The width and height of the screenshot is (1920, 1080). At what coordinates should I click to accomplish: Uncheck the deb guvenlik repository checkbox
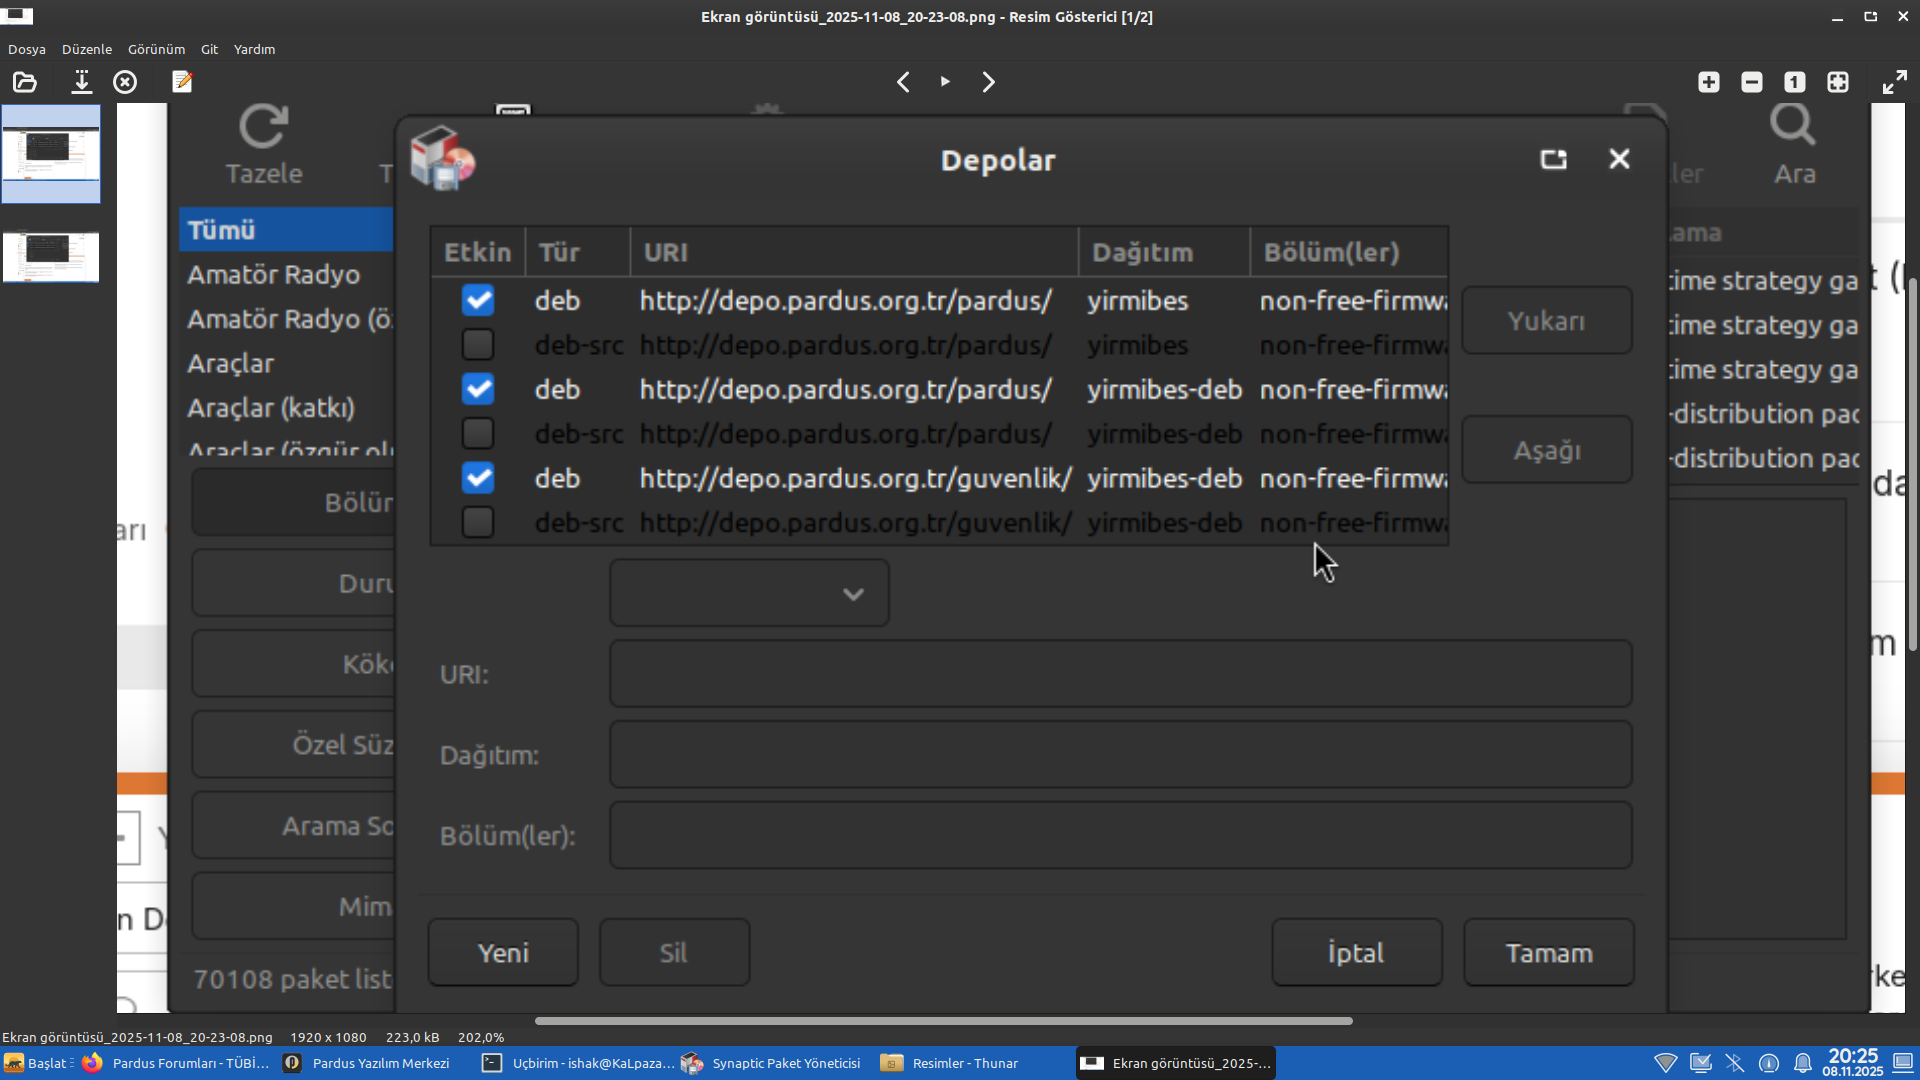(478, 478)
